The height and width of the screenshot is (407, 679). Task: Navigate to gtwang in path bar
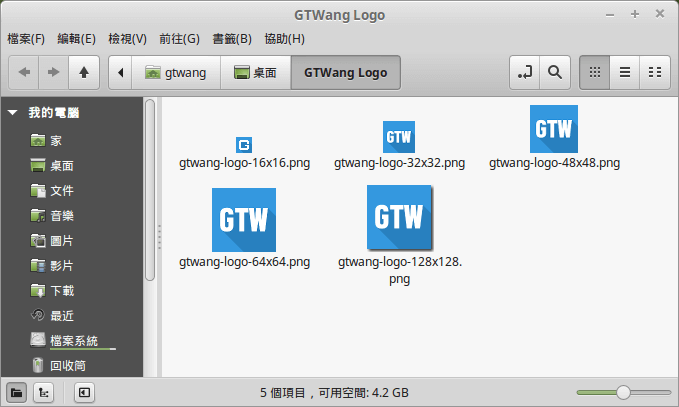tap(176, 72)
